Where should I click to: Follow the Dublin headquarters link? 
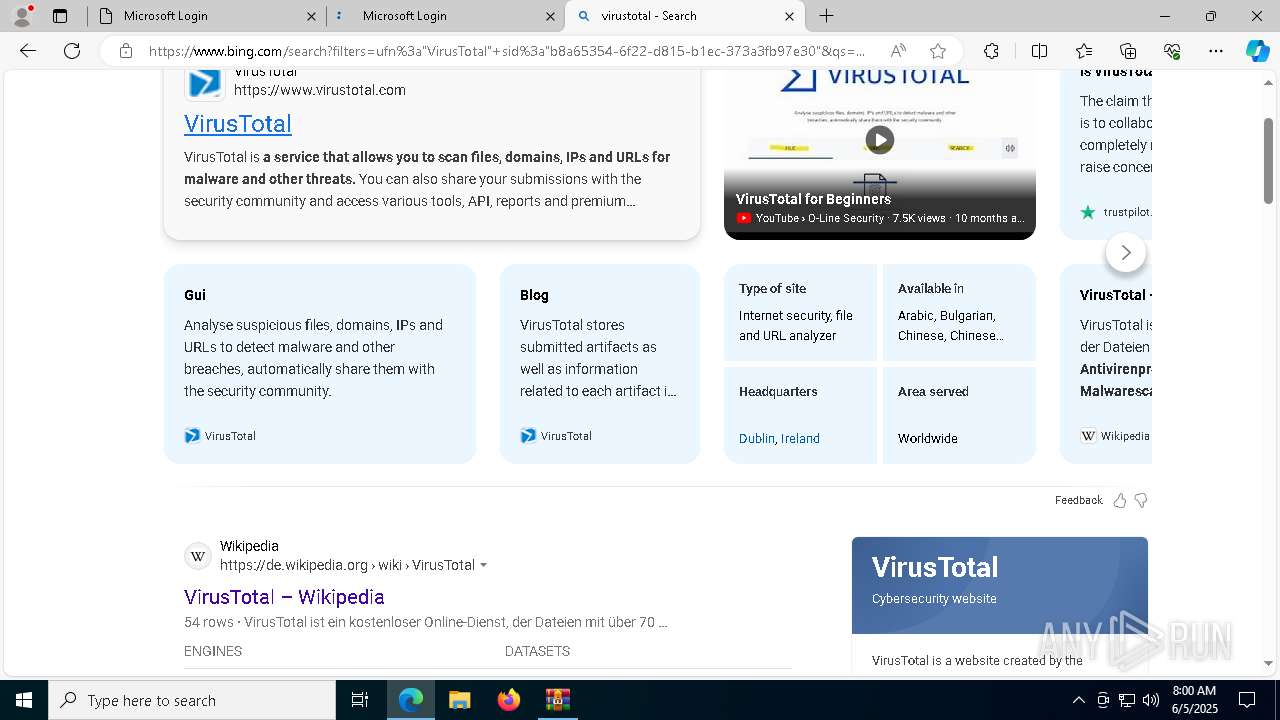(x=756, y=439)
